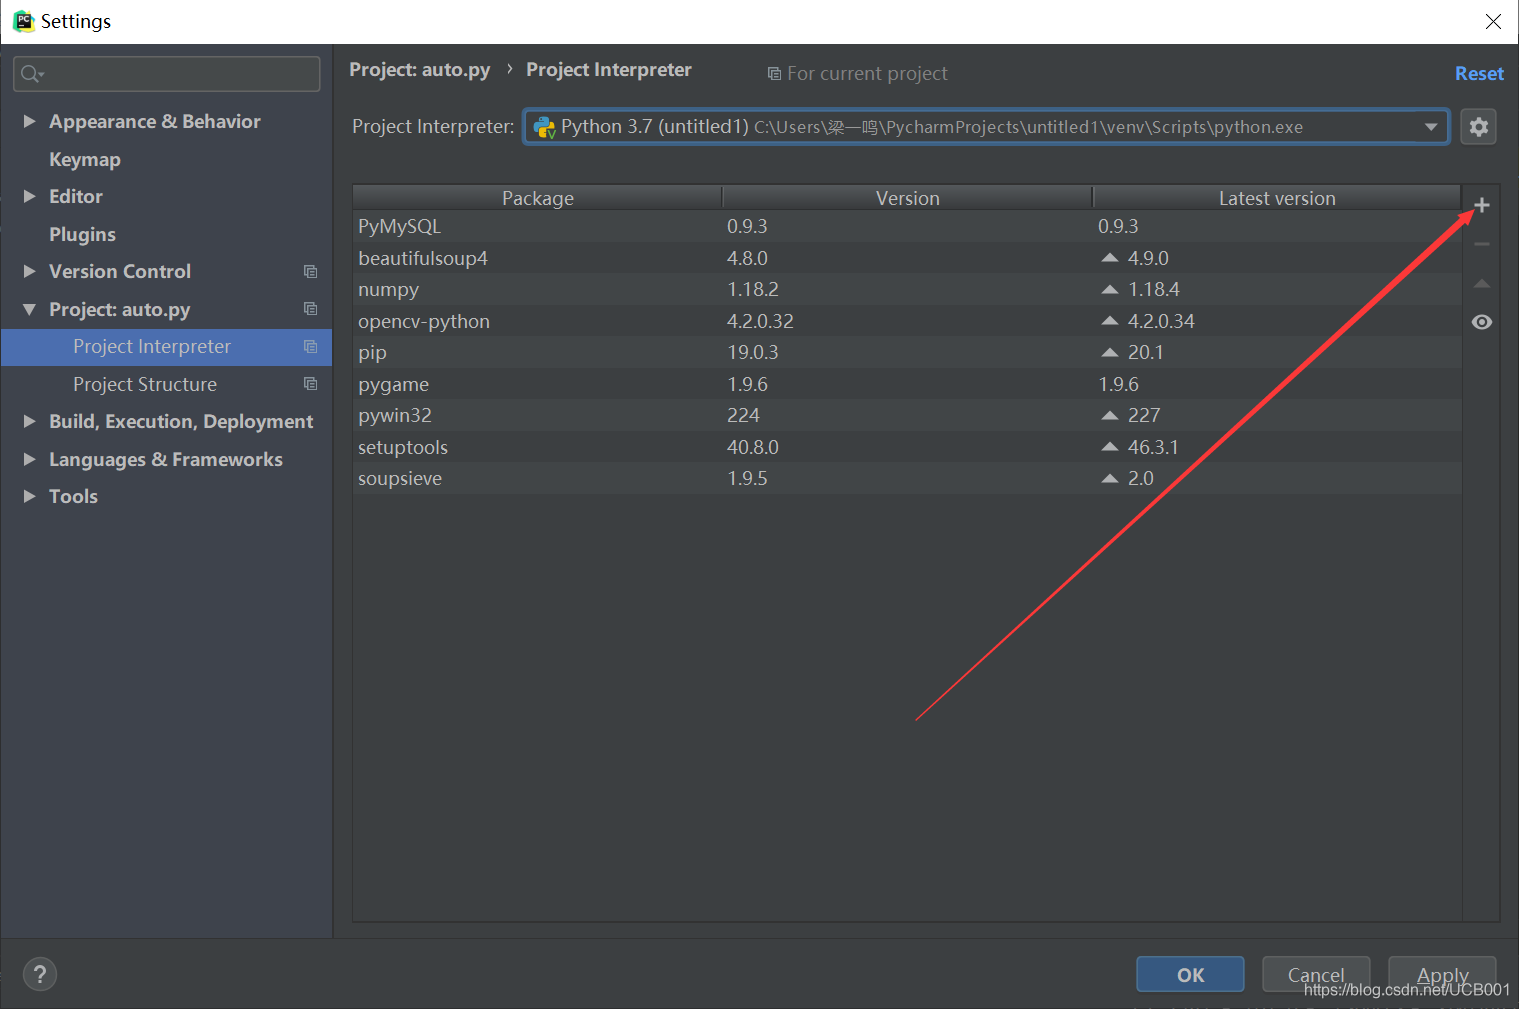Select the setuptools package row
The width and height of the screenshot is (1519, 1009).
pyautogui.click(x=907, y=447)
